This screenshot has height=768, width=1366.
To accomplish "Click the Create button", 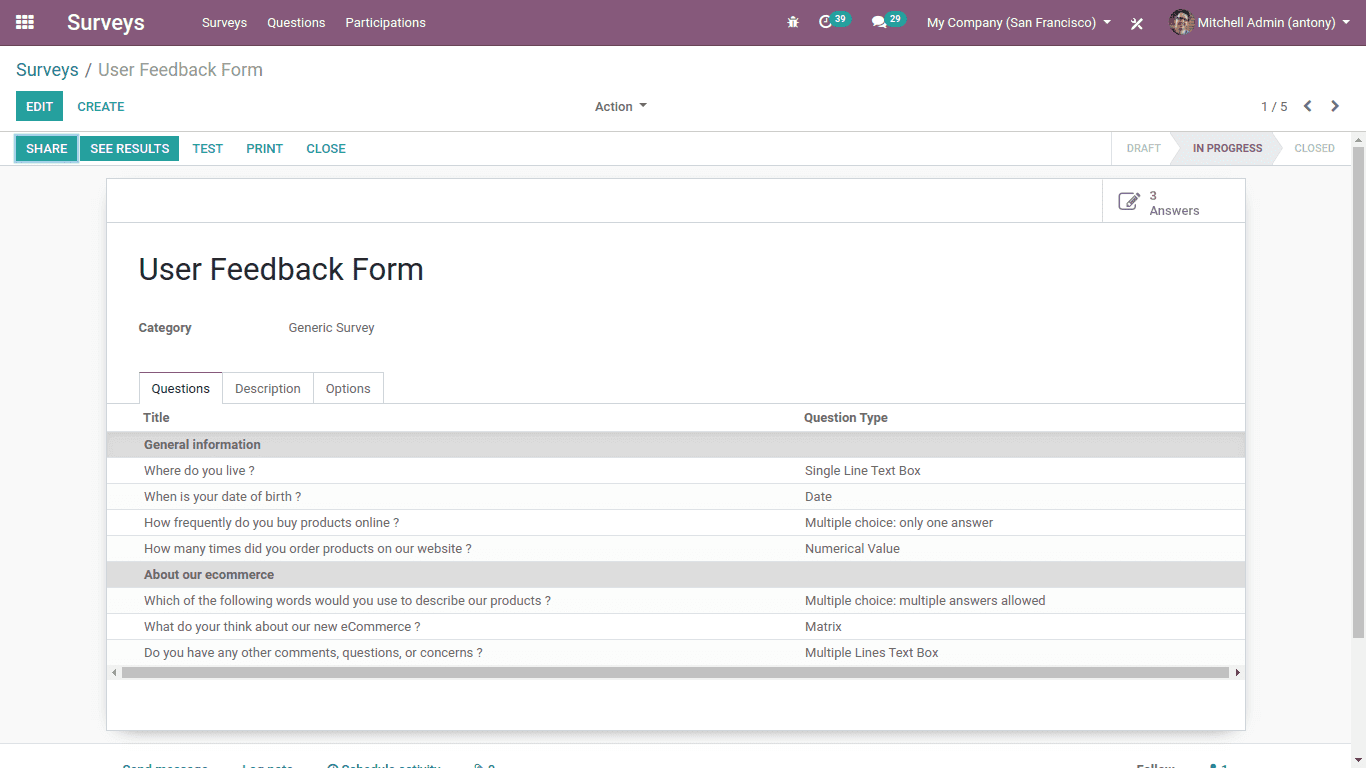I will point(101,106).
